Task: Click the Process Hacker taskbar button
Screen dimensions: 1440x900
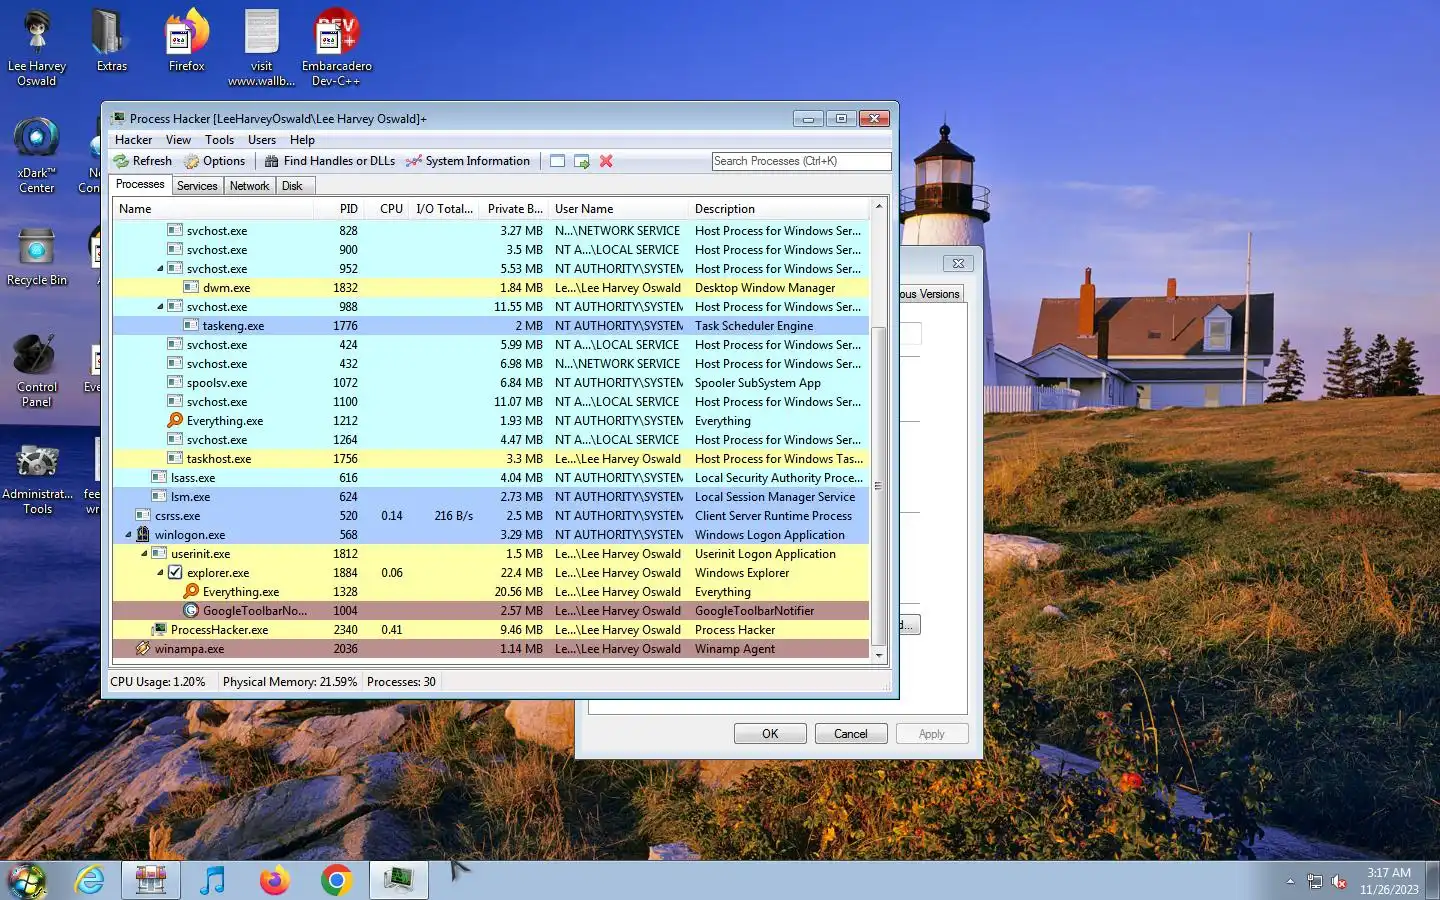Action: pos(399,881)
